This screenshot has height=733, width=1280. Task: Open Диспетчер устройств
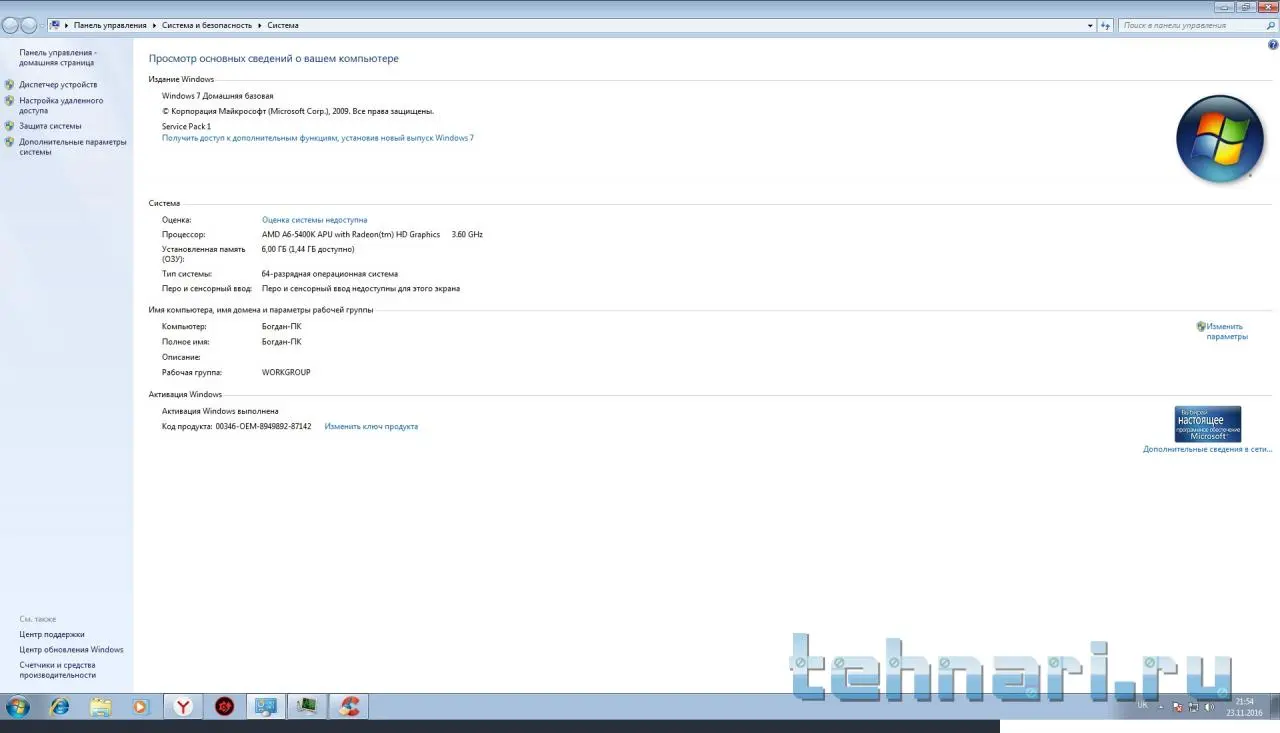(58, 85)
